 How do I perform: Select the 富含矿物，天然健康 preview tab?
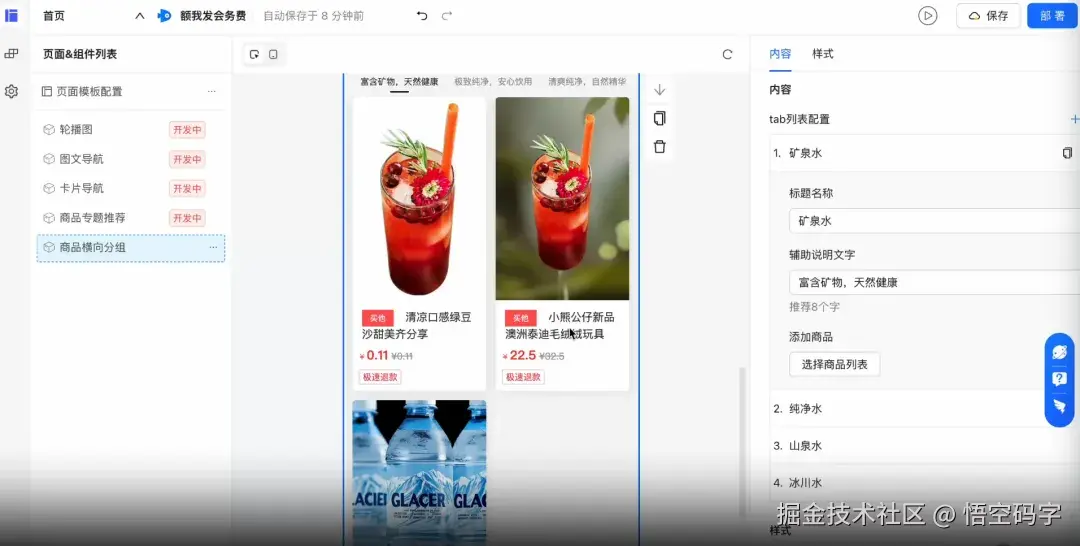(x=399, y=82)
